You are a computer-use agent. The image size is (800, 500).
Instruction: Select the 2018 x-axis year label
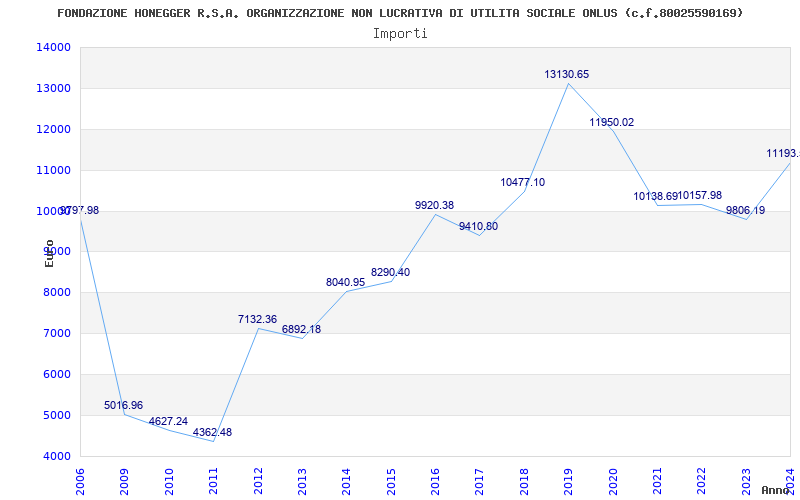524,481
